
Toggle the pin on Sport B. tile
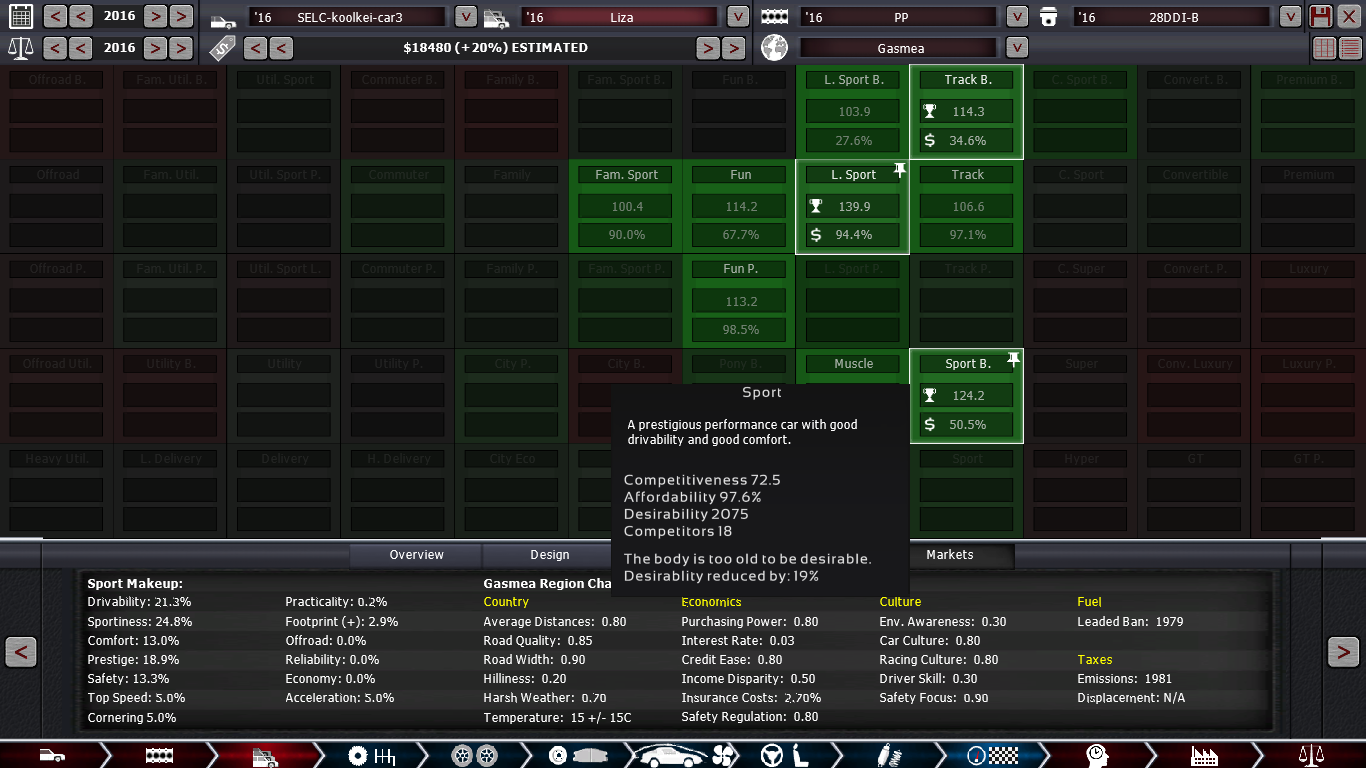(1013, 360)
